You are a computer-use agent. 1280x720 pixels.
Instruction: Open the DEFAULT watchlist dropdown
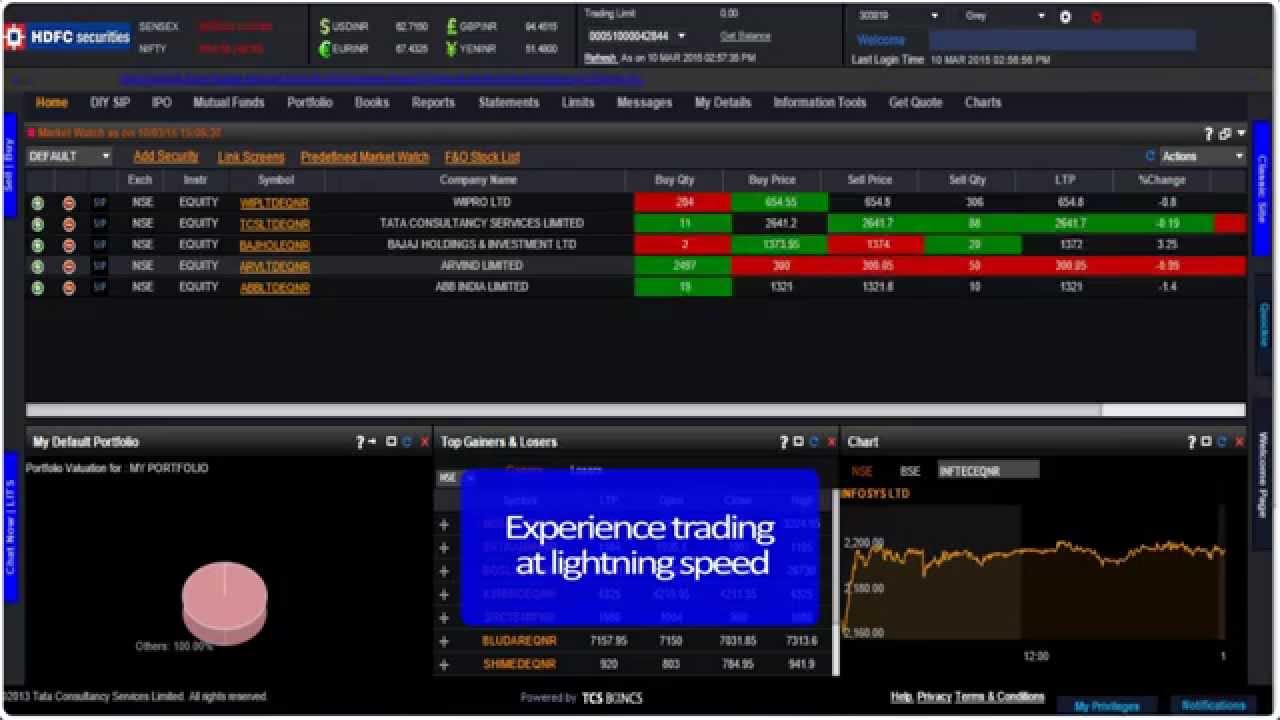coord(69,156)
